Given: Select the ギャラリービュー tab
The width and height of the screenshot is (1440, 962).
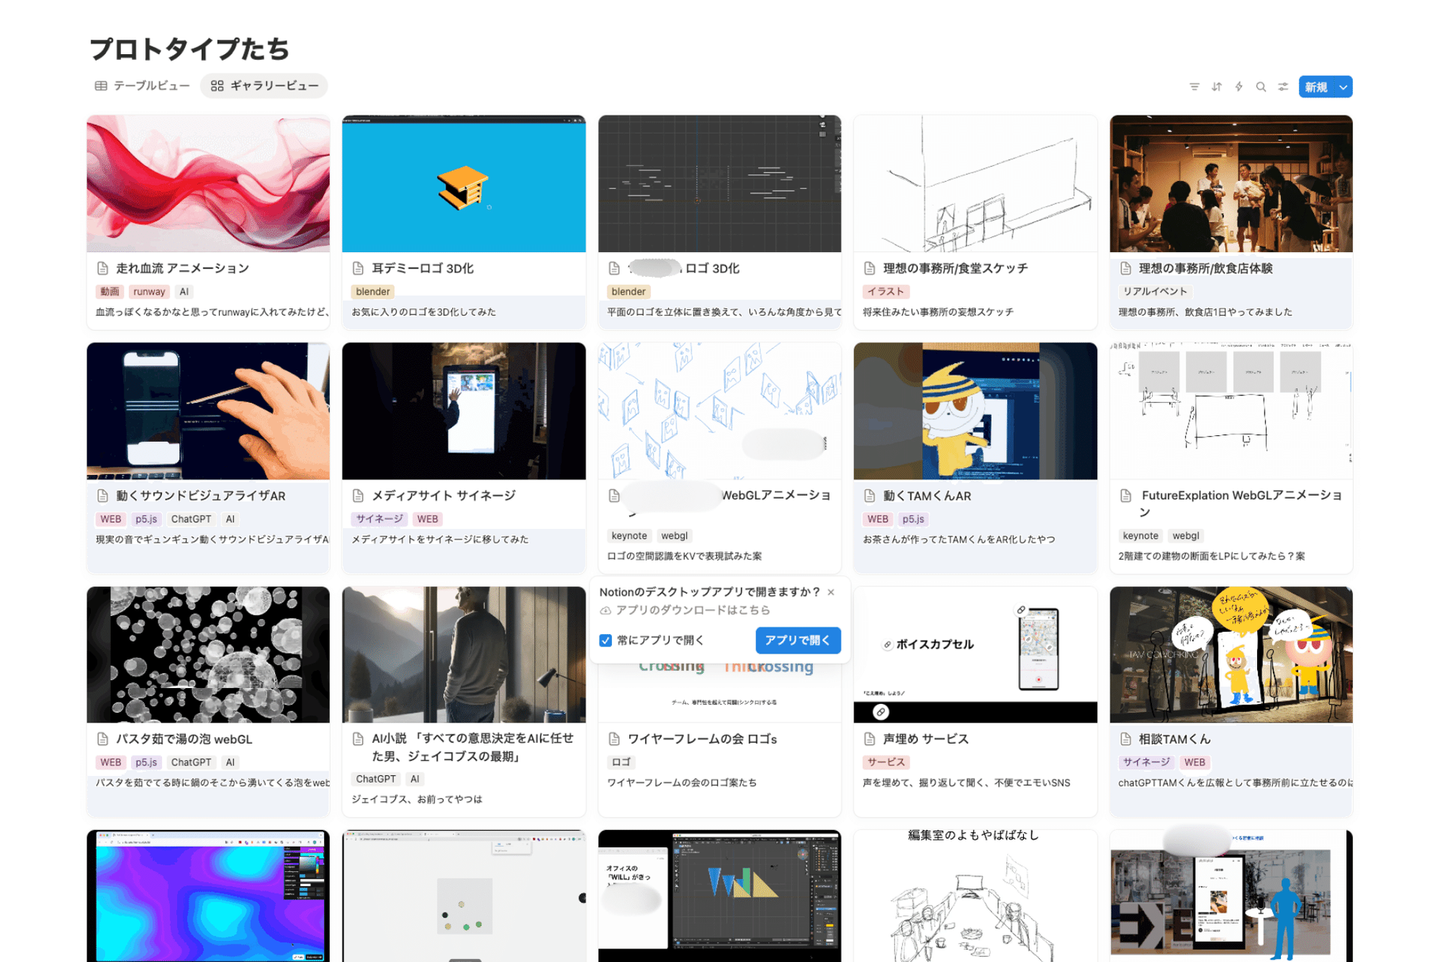Looking at the screenshot, I should click(x=264, y=86).
